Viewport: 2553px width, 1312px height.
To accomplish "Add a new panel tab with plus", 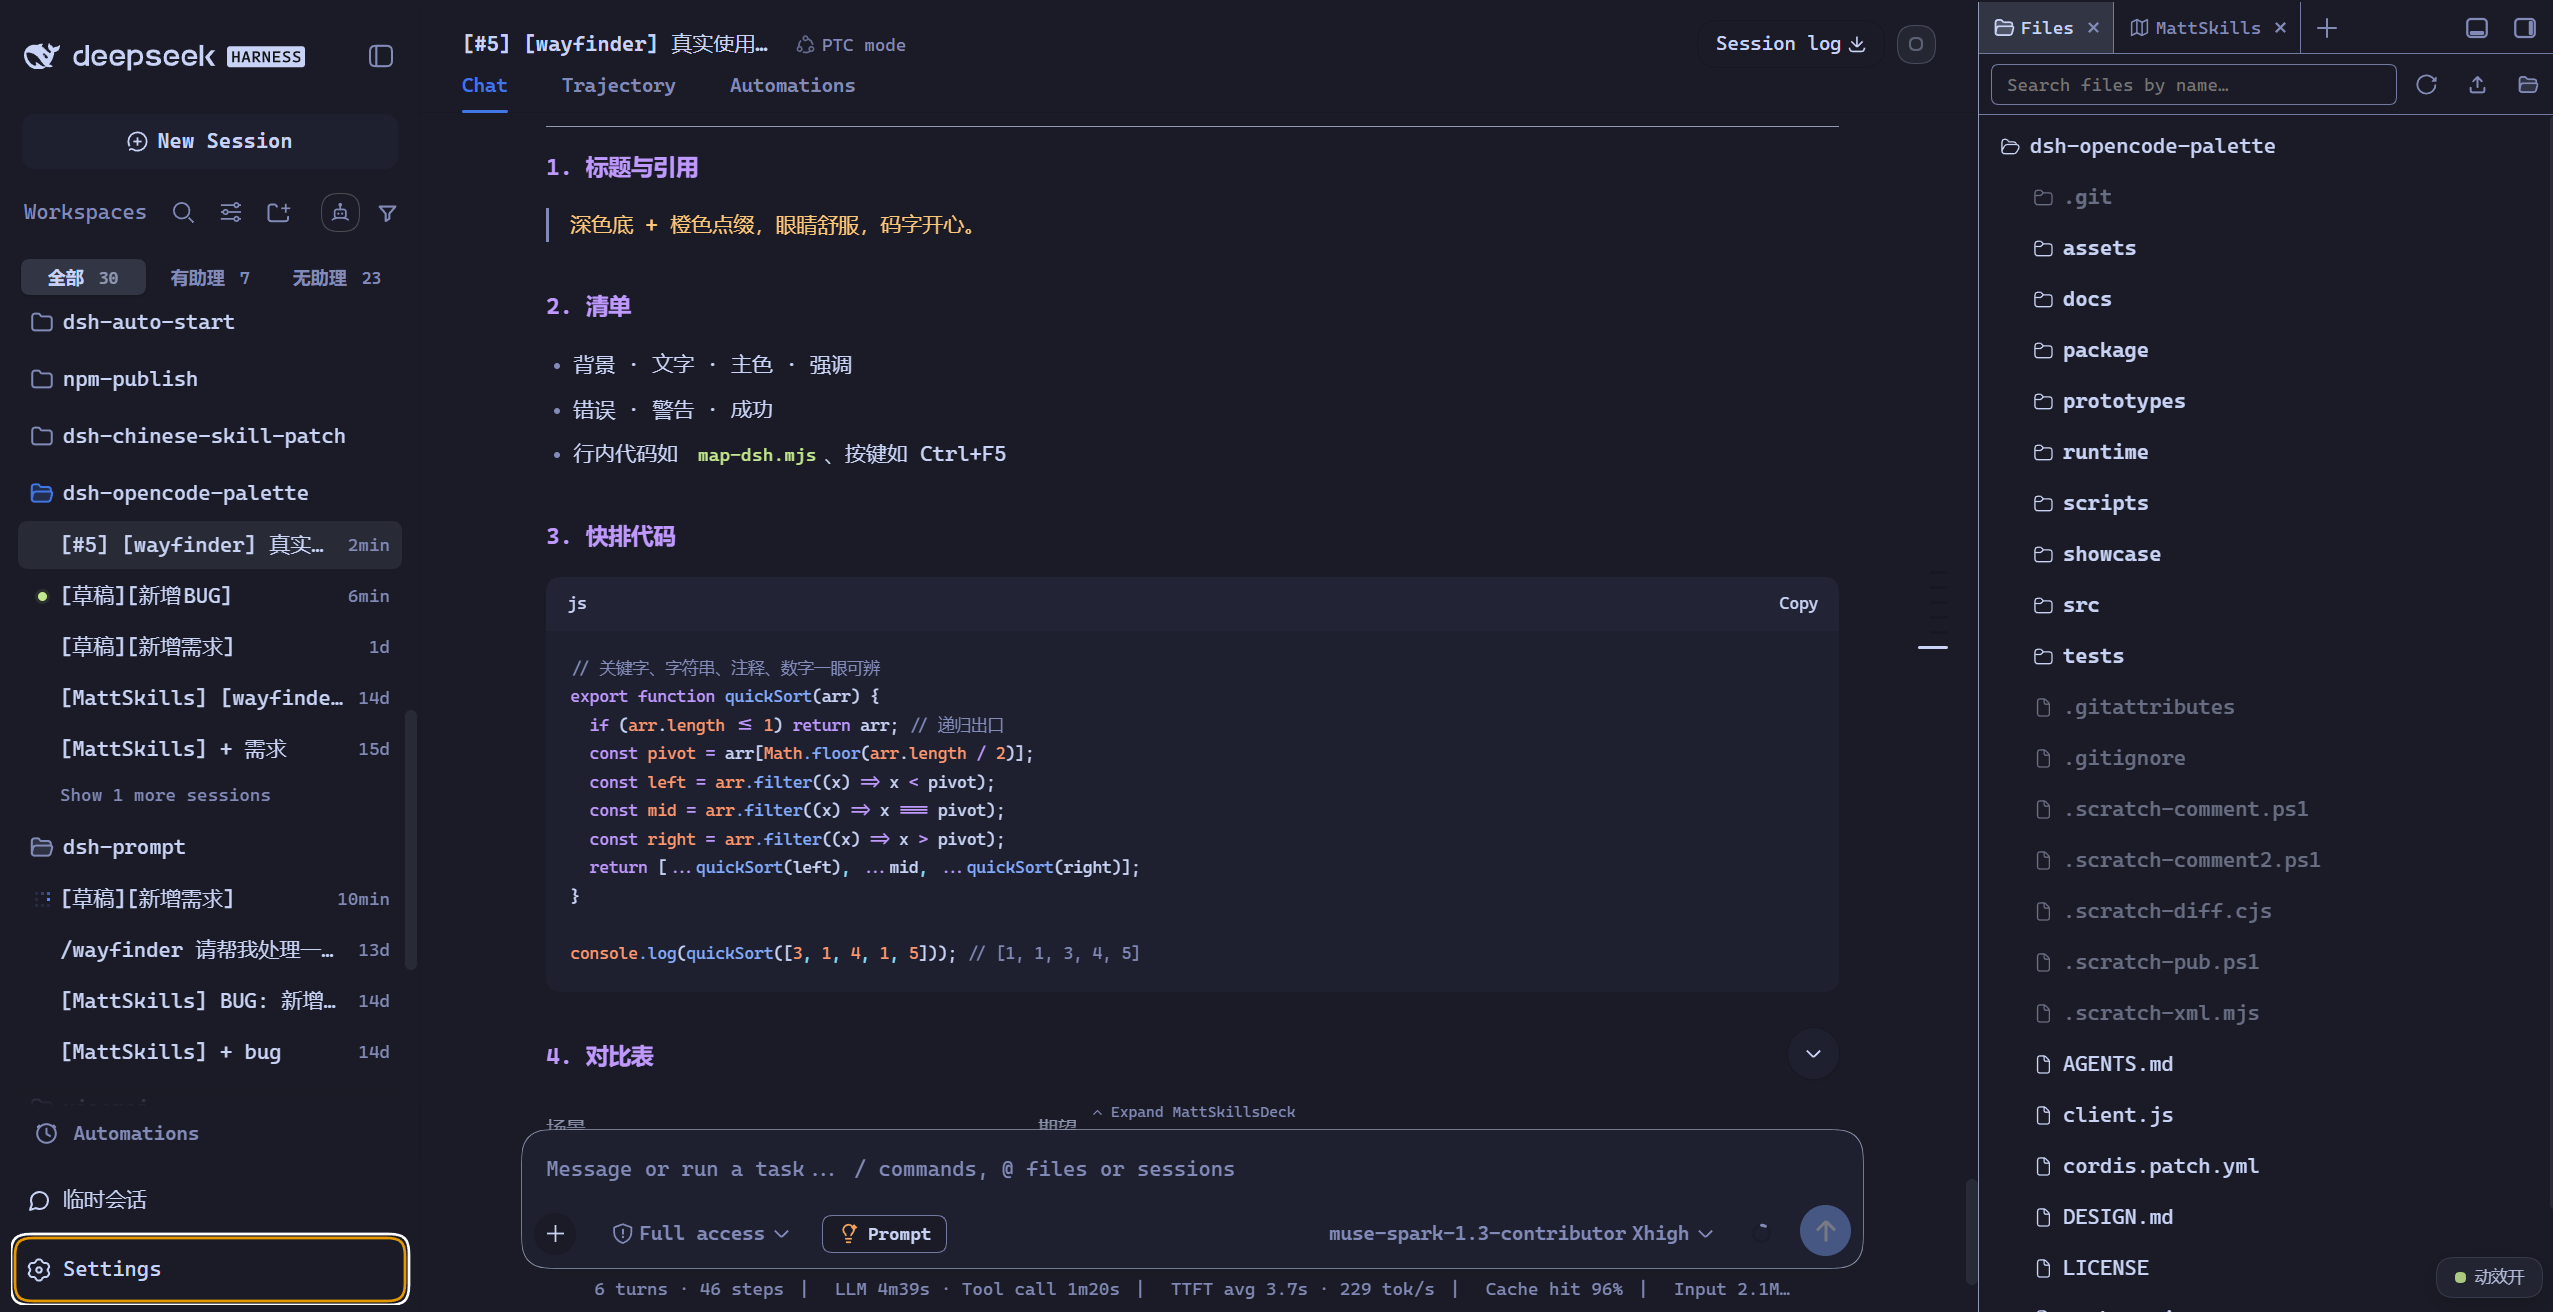I will (2327, 28).
